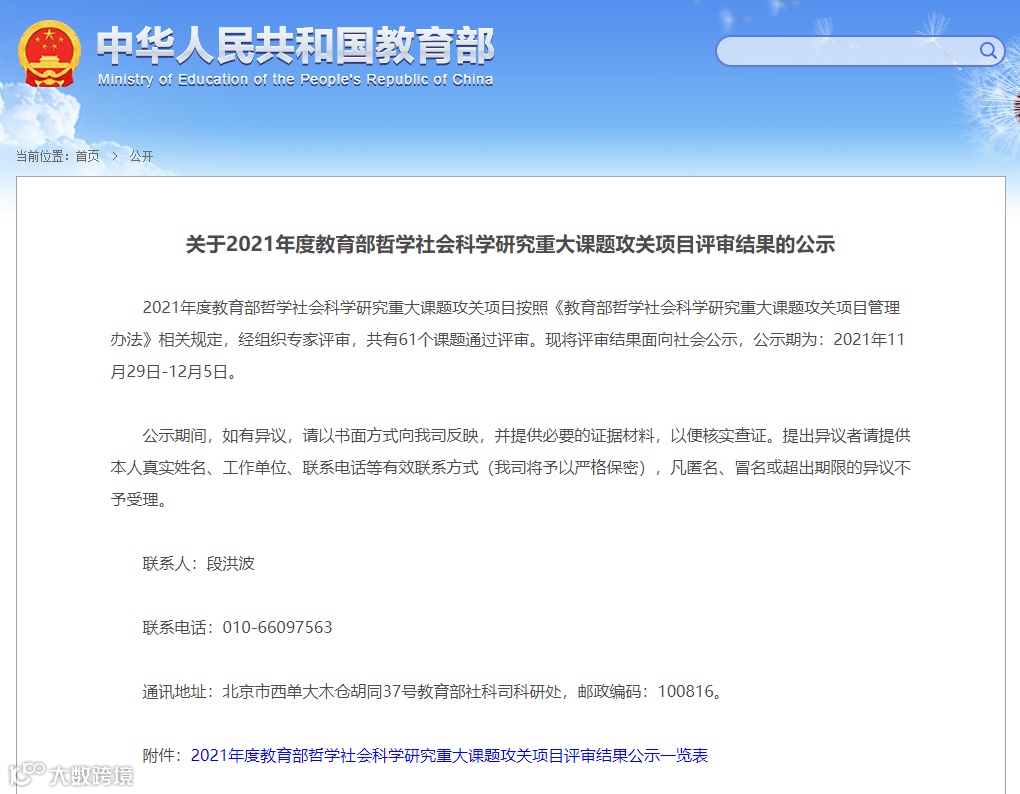The image size is (1020, 794).
Task: Click the line starting 办法》相关规定
Action: 507,339
